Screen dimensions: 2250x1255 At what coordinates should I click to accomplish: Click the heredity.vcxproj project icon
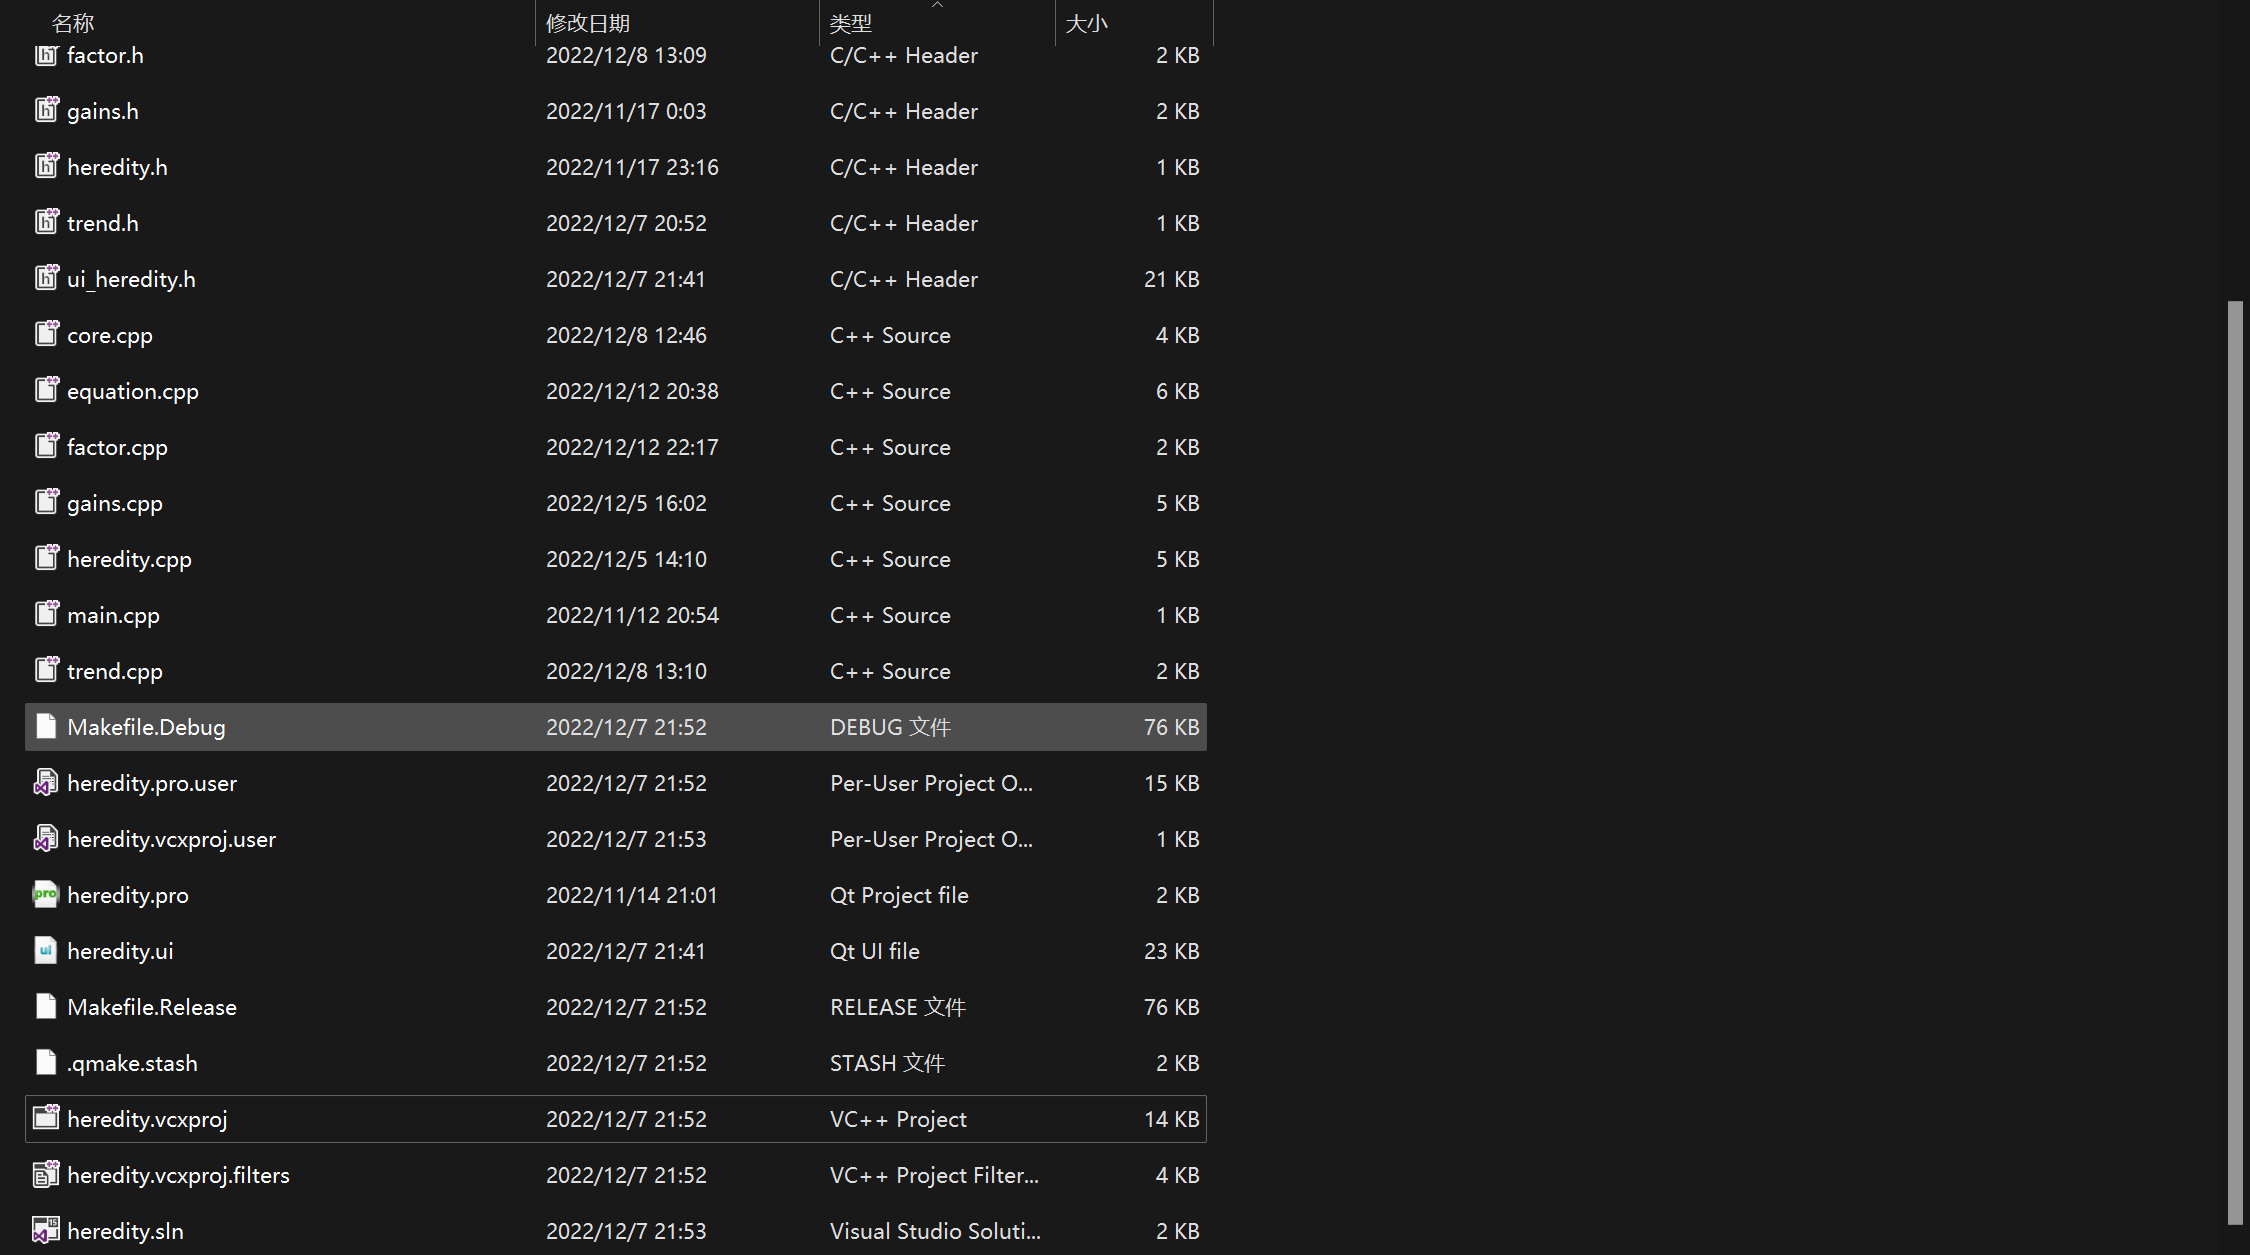pyautogui.click(x=46, y=1118)
